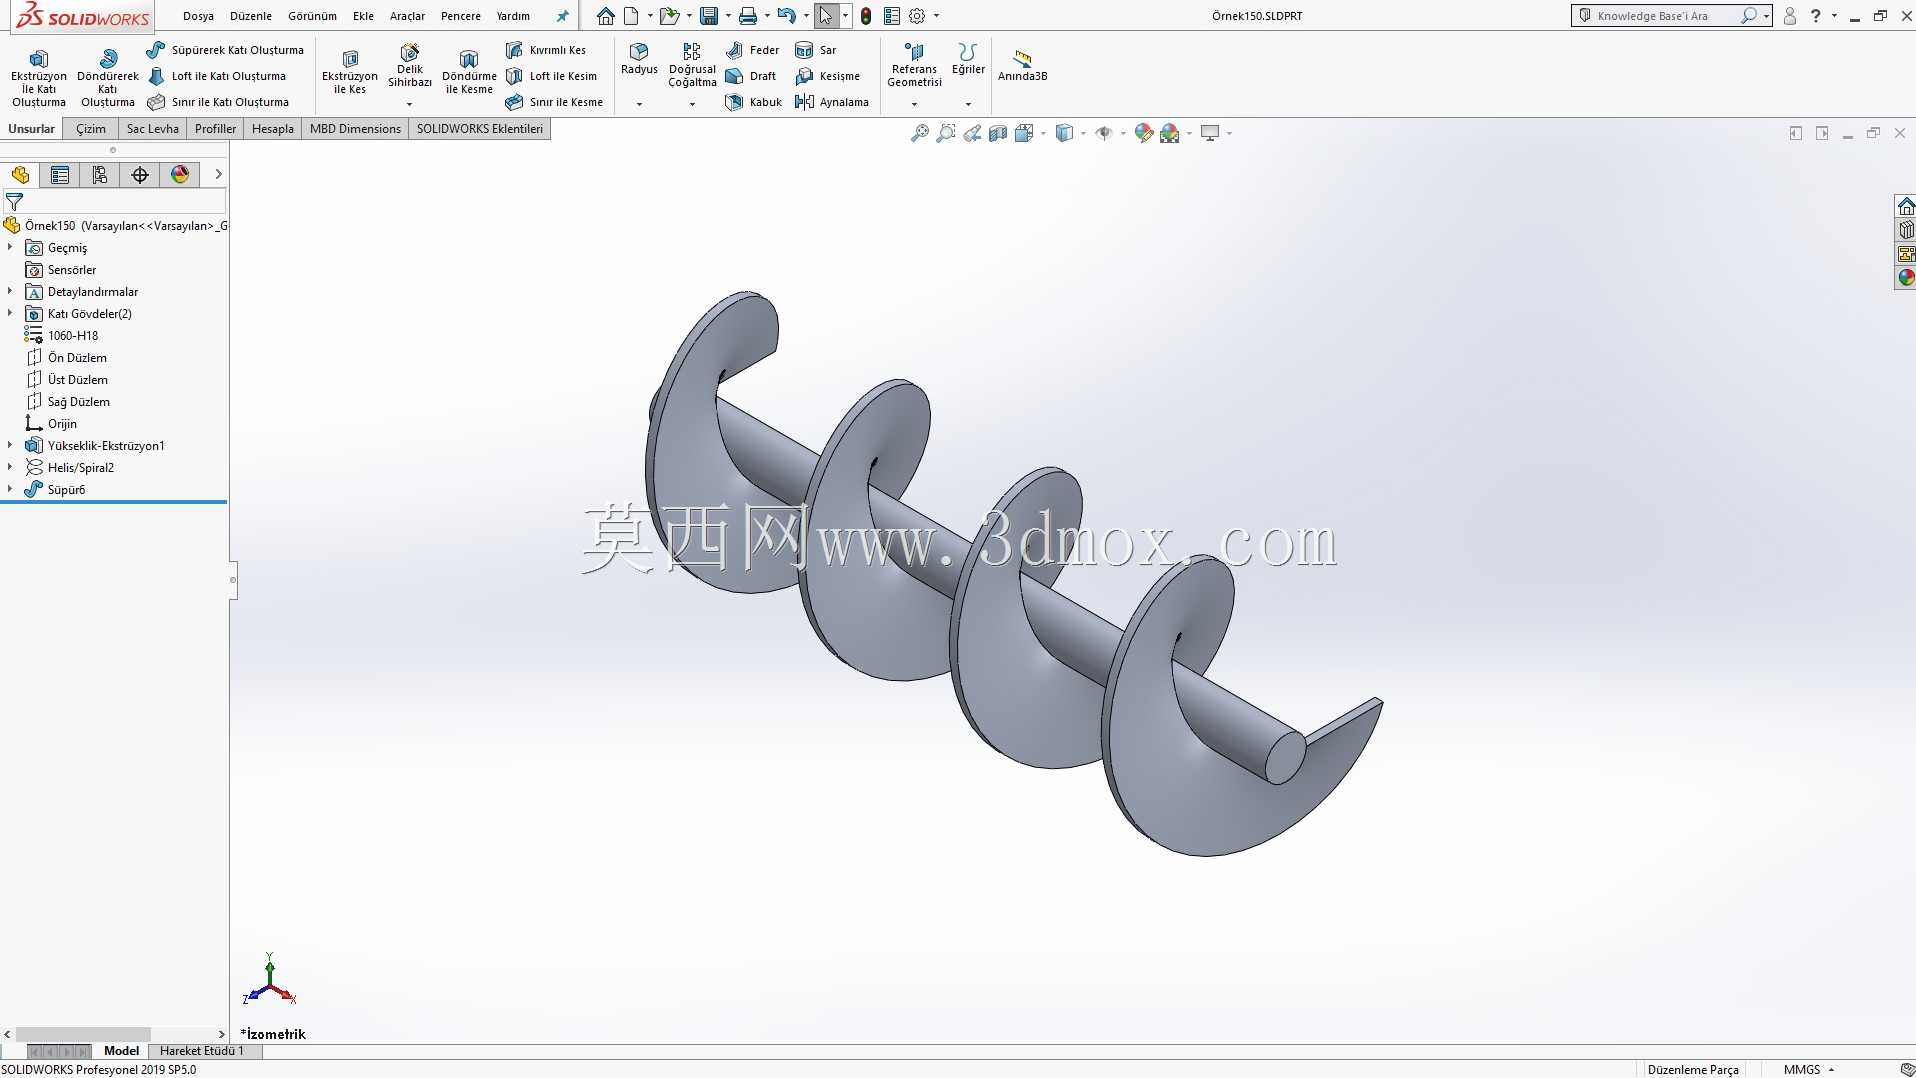The image size is (1916, 1078).
Task: Open Delik Sihirbazı dropdown arrow
Action: [x=409, y=104]
